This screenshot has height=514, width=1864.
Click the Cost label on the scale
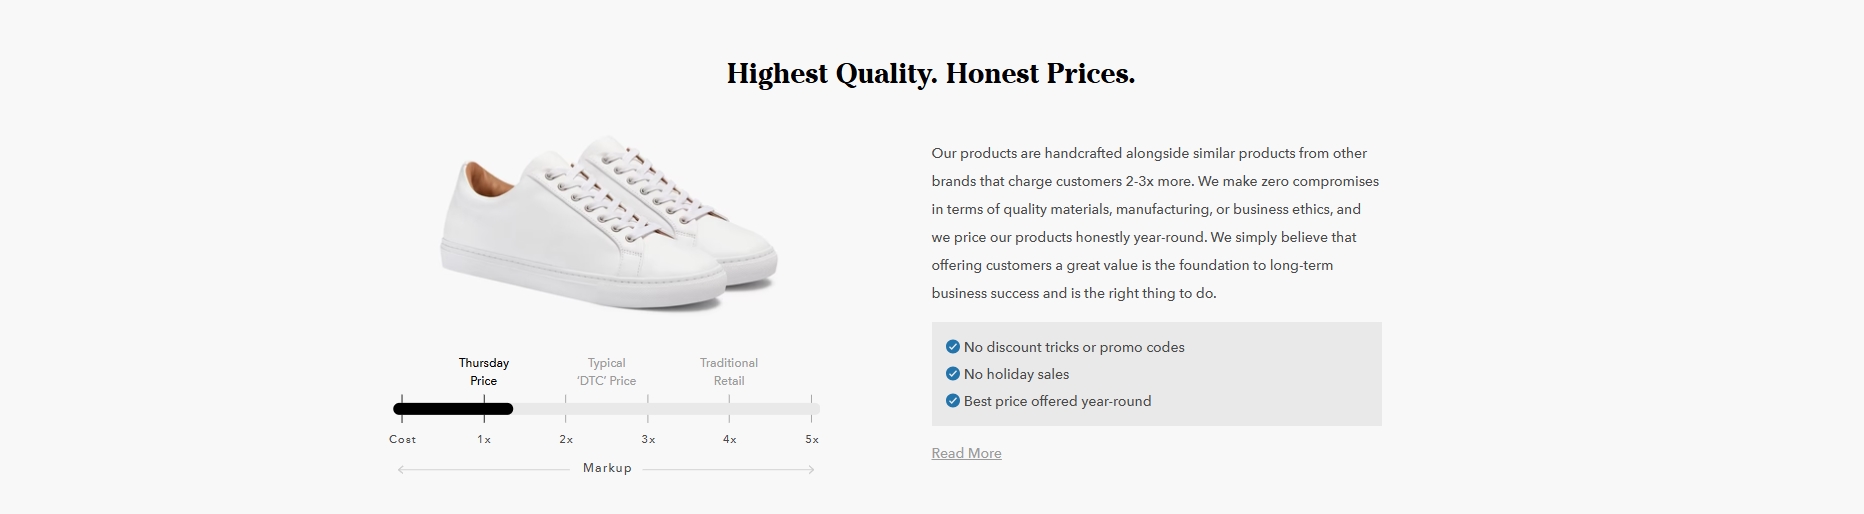click(x=403, y=439)
